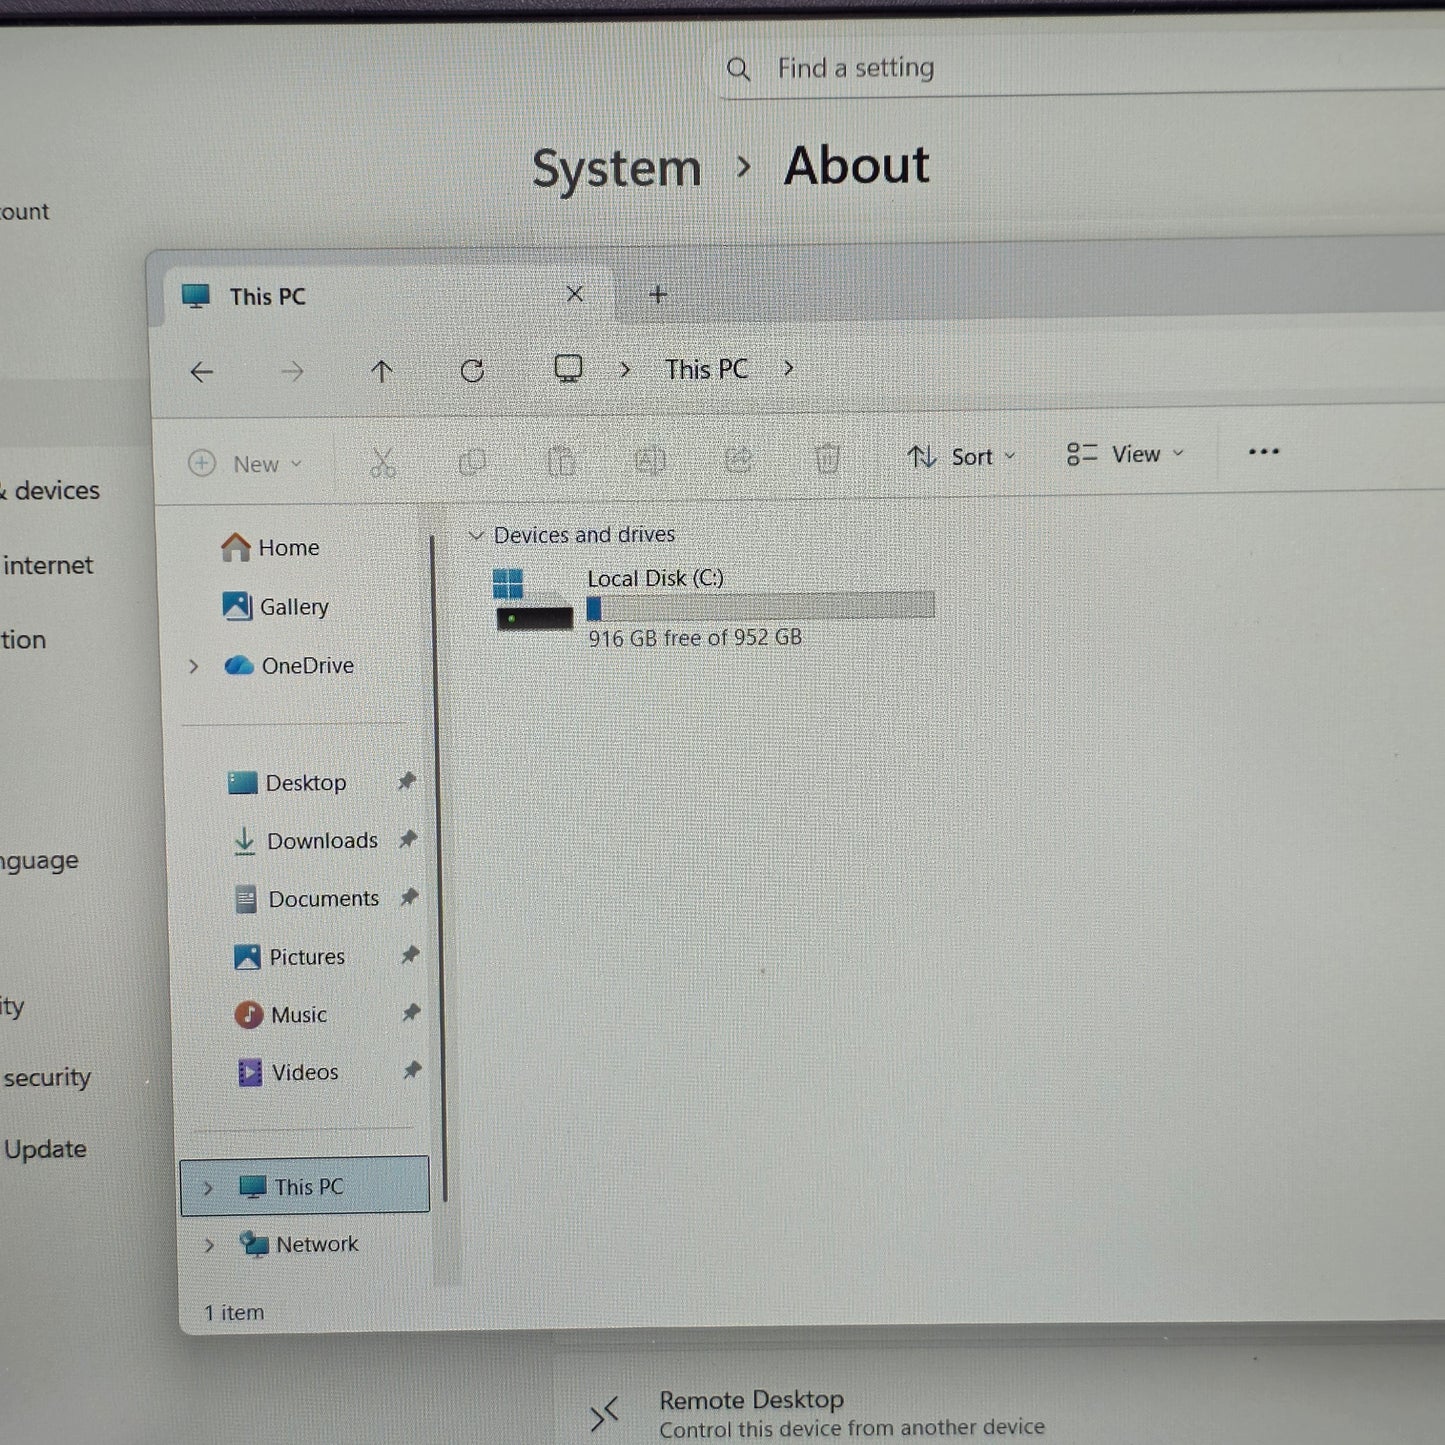Select the Local Disk (C:) drive icon
This screenshot has width=1445, height=1445.
[532, 599]
